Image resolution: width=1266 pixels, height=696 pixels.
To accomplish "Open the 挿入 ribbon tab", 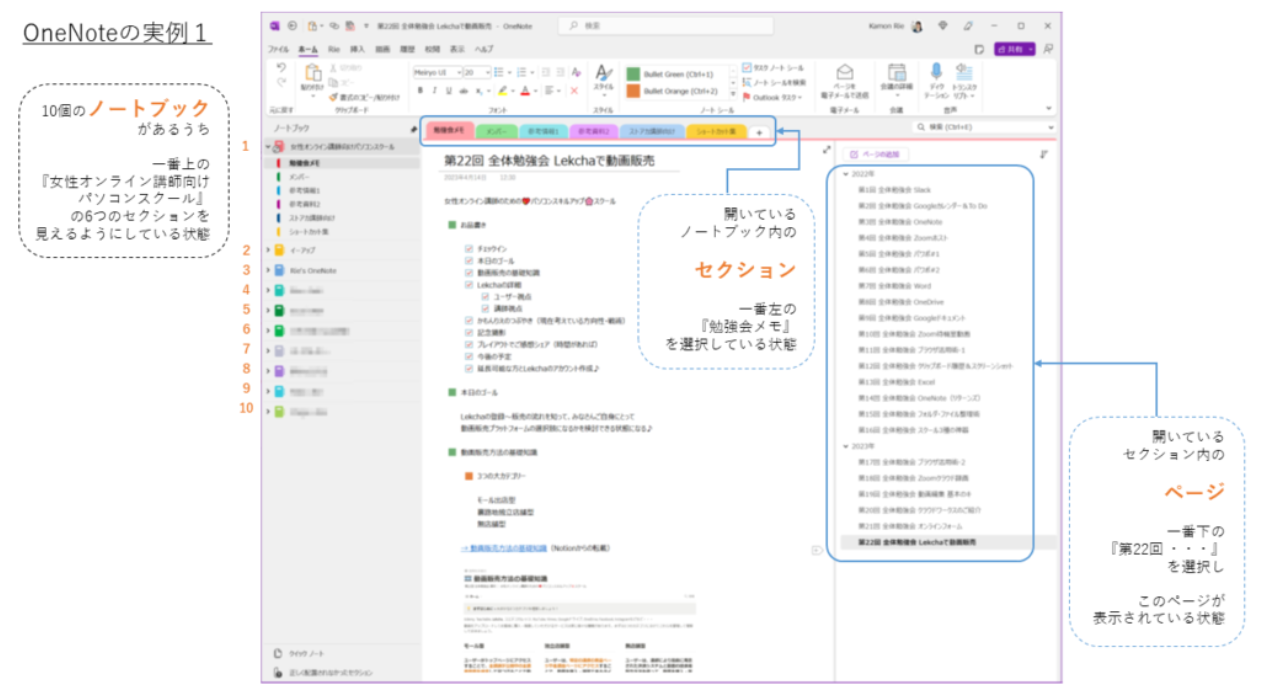I will pos(357,48).
